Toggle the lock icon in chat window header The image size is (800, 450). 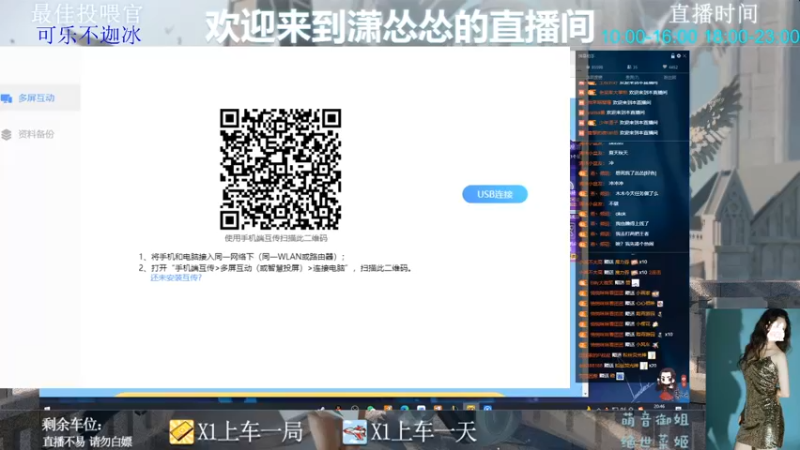click(672, 56)
